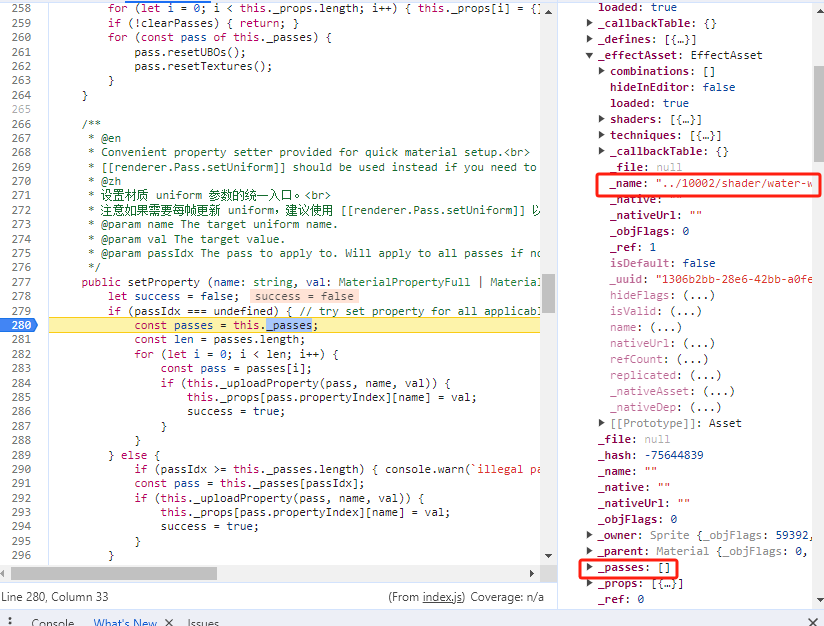The width and height of the screenshot is (824, 626).
Task: Switch to the Console drawer tab
Action: (x=53, y=622)
